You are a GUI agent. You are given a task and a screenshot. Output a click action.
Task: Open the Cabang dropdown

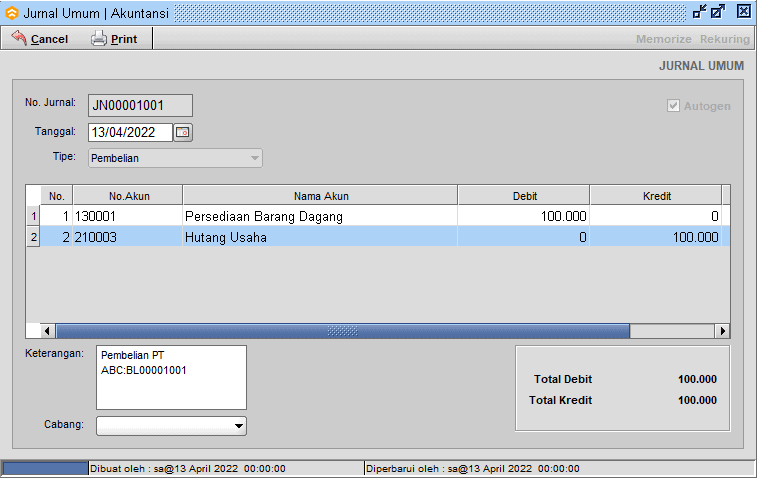[x=171, y=426]
